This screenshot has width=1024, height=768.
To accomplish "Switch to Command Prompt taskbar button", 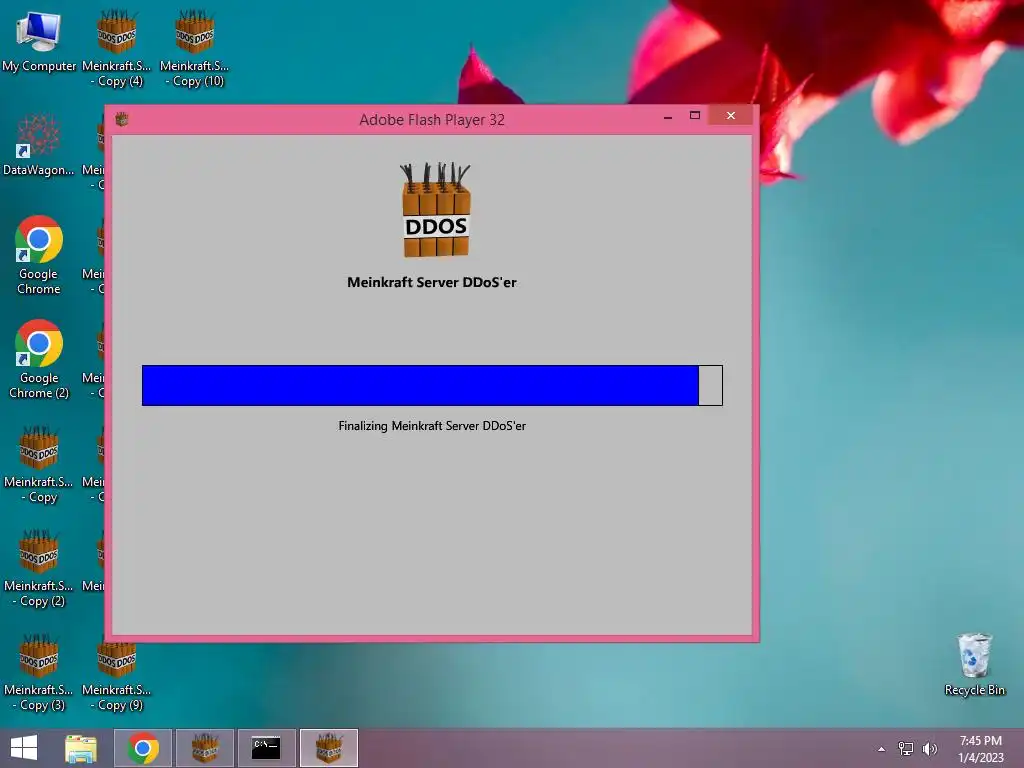I will [266, 748].
